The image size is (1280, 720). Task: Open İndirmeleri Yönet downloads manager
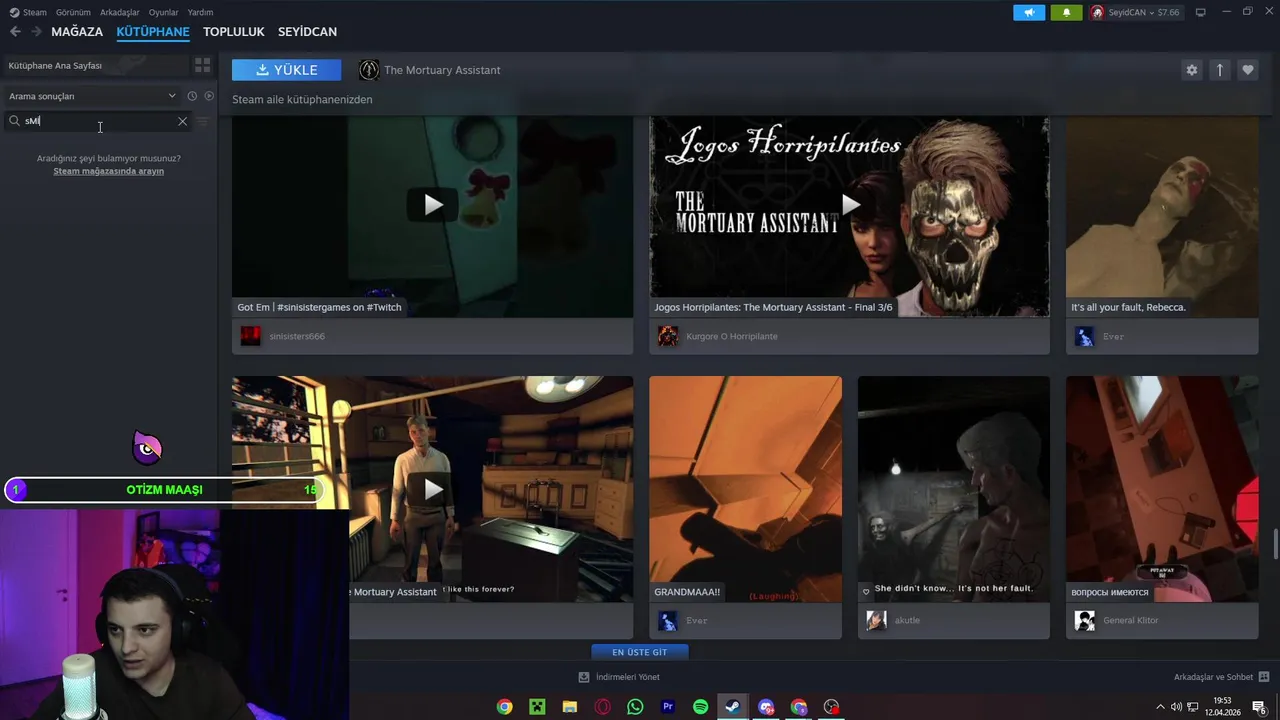point(619,677)
